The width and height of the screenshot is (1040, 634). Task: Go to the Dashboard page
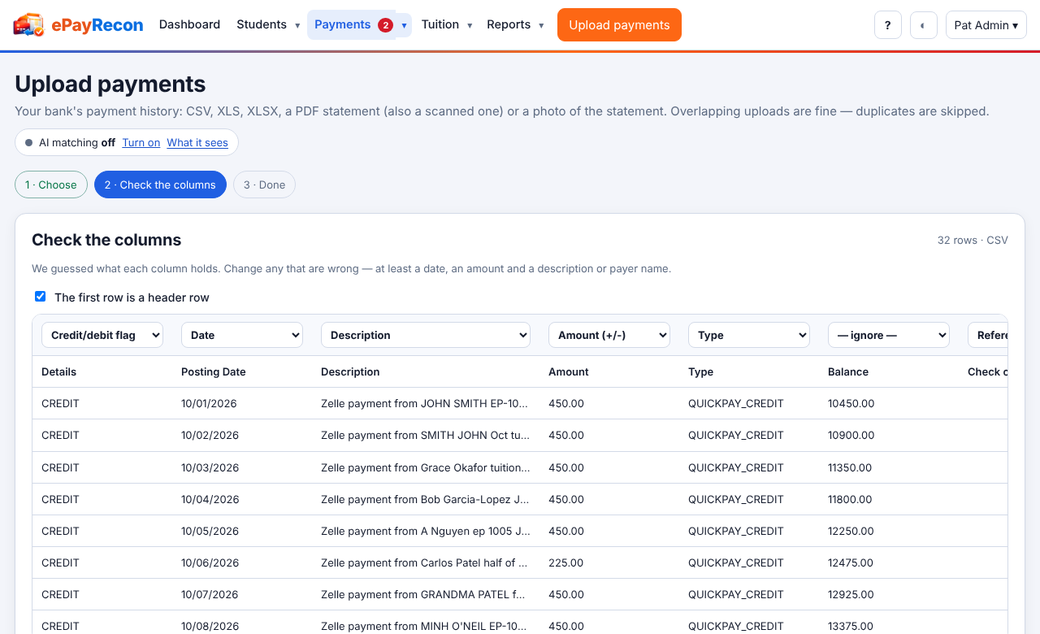tap(190, 25)
